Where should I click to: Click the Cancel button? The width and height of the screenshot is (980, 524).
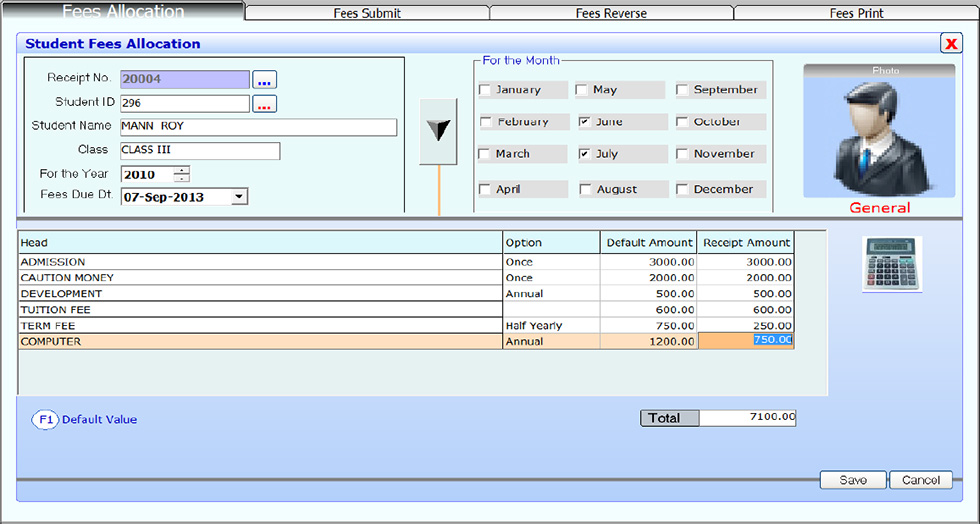tap(921, 480)
